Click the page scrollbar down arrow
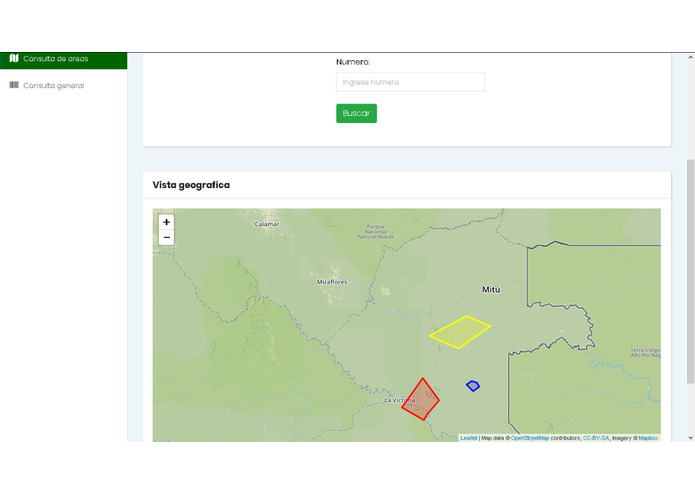This screenshot has width=695, height=494. (691, 438)
